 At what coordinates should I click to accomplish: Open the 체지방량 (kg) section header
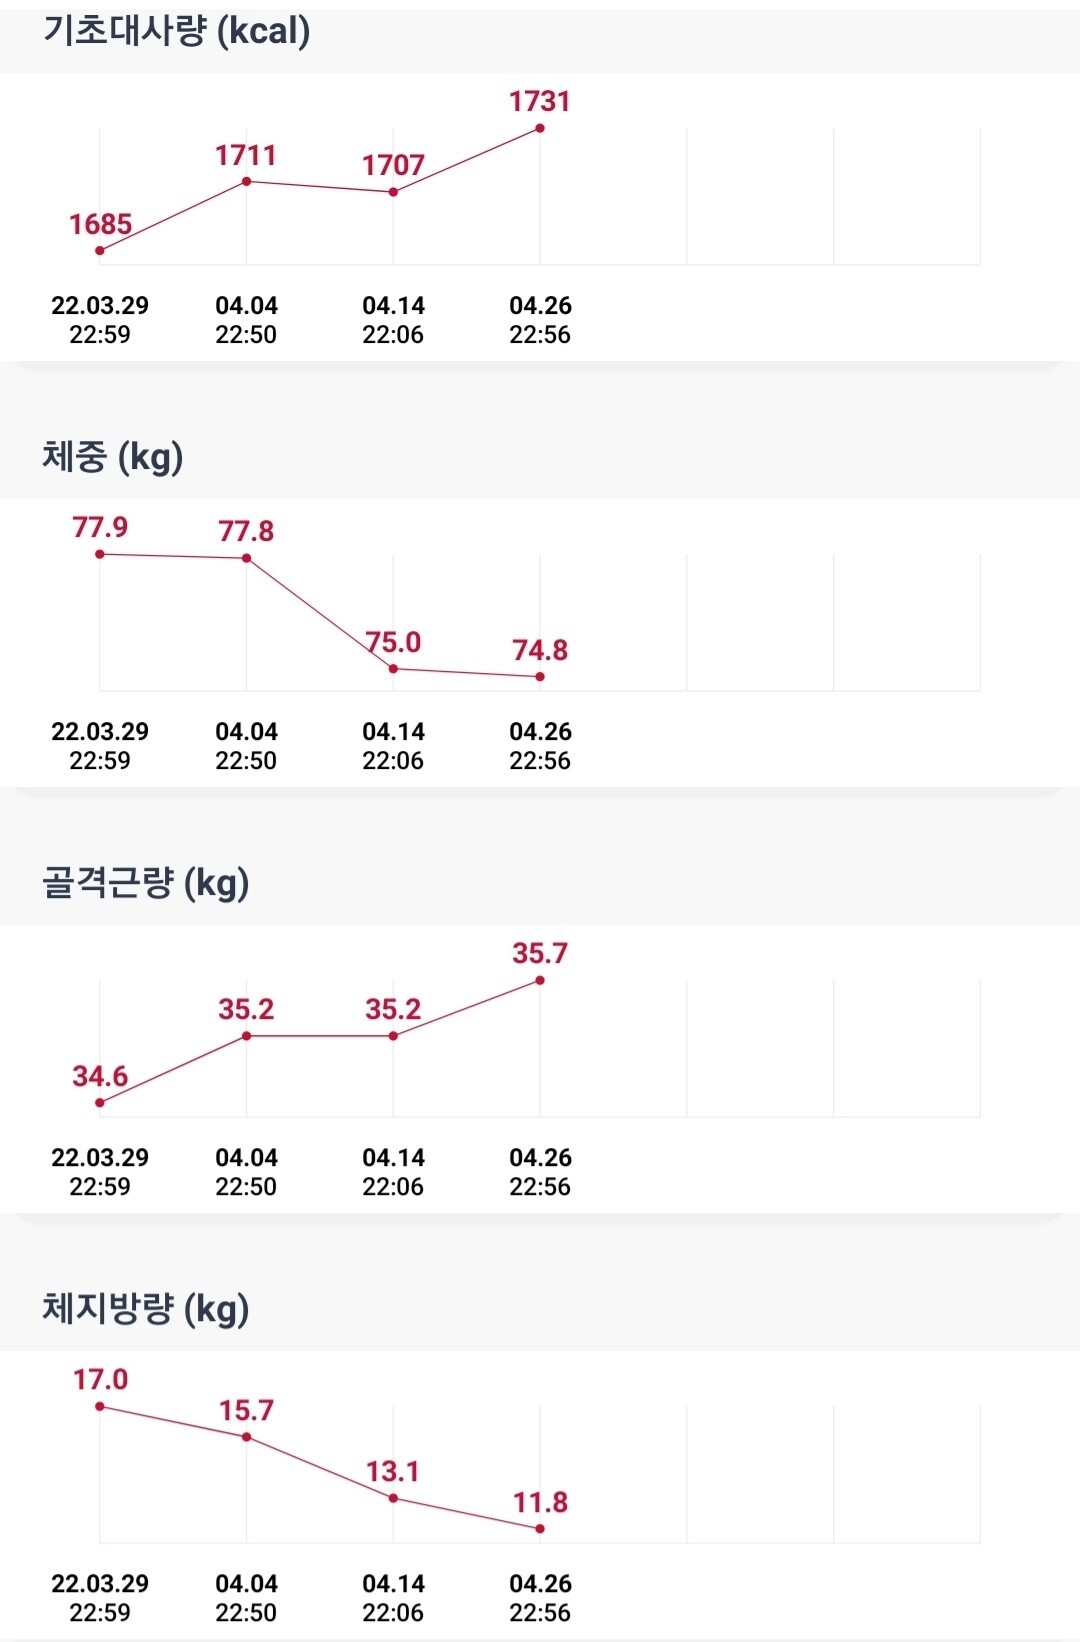[145, 1309]
